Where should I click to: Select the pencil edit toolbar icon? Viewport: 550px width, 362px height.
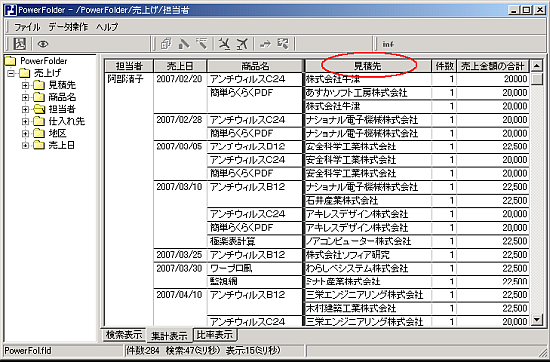[184, 44]
